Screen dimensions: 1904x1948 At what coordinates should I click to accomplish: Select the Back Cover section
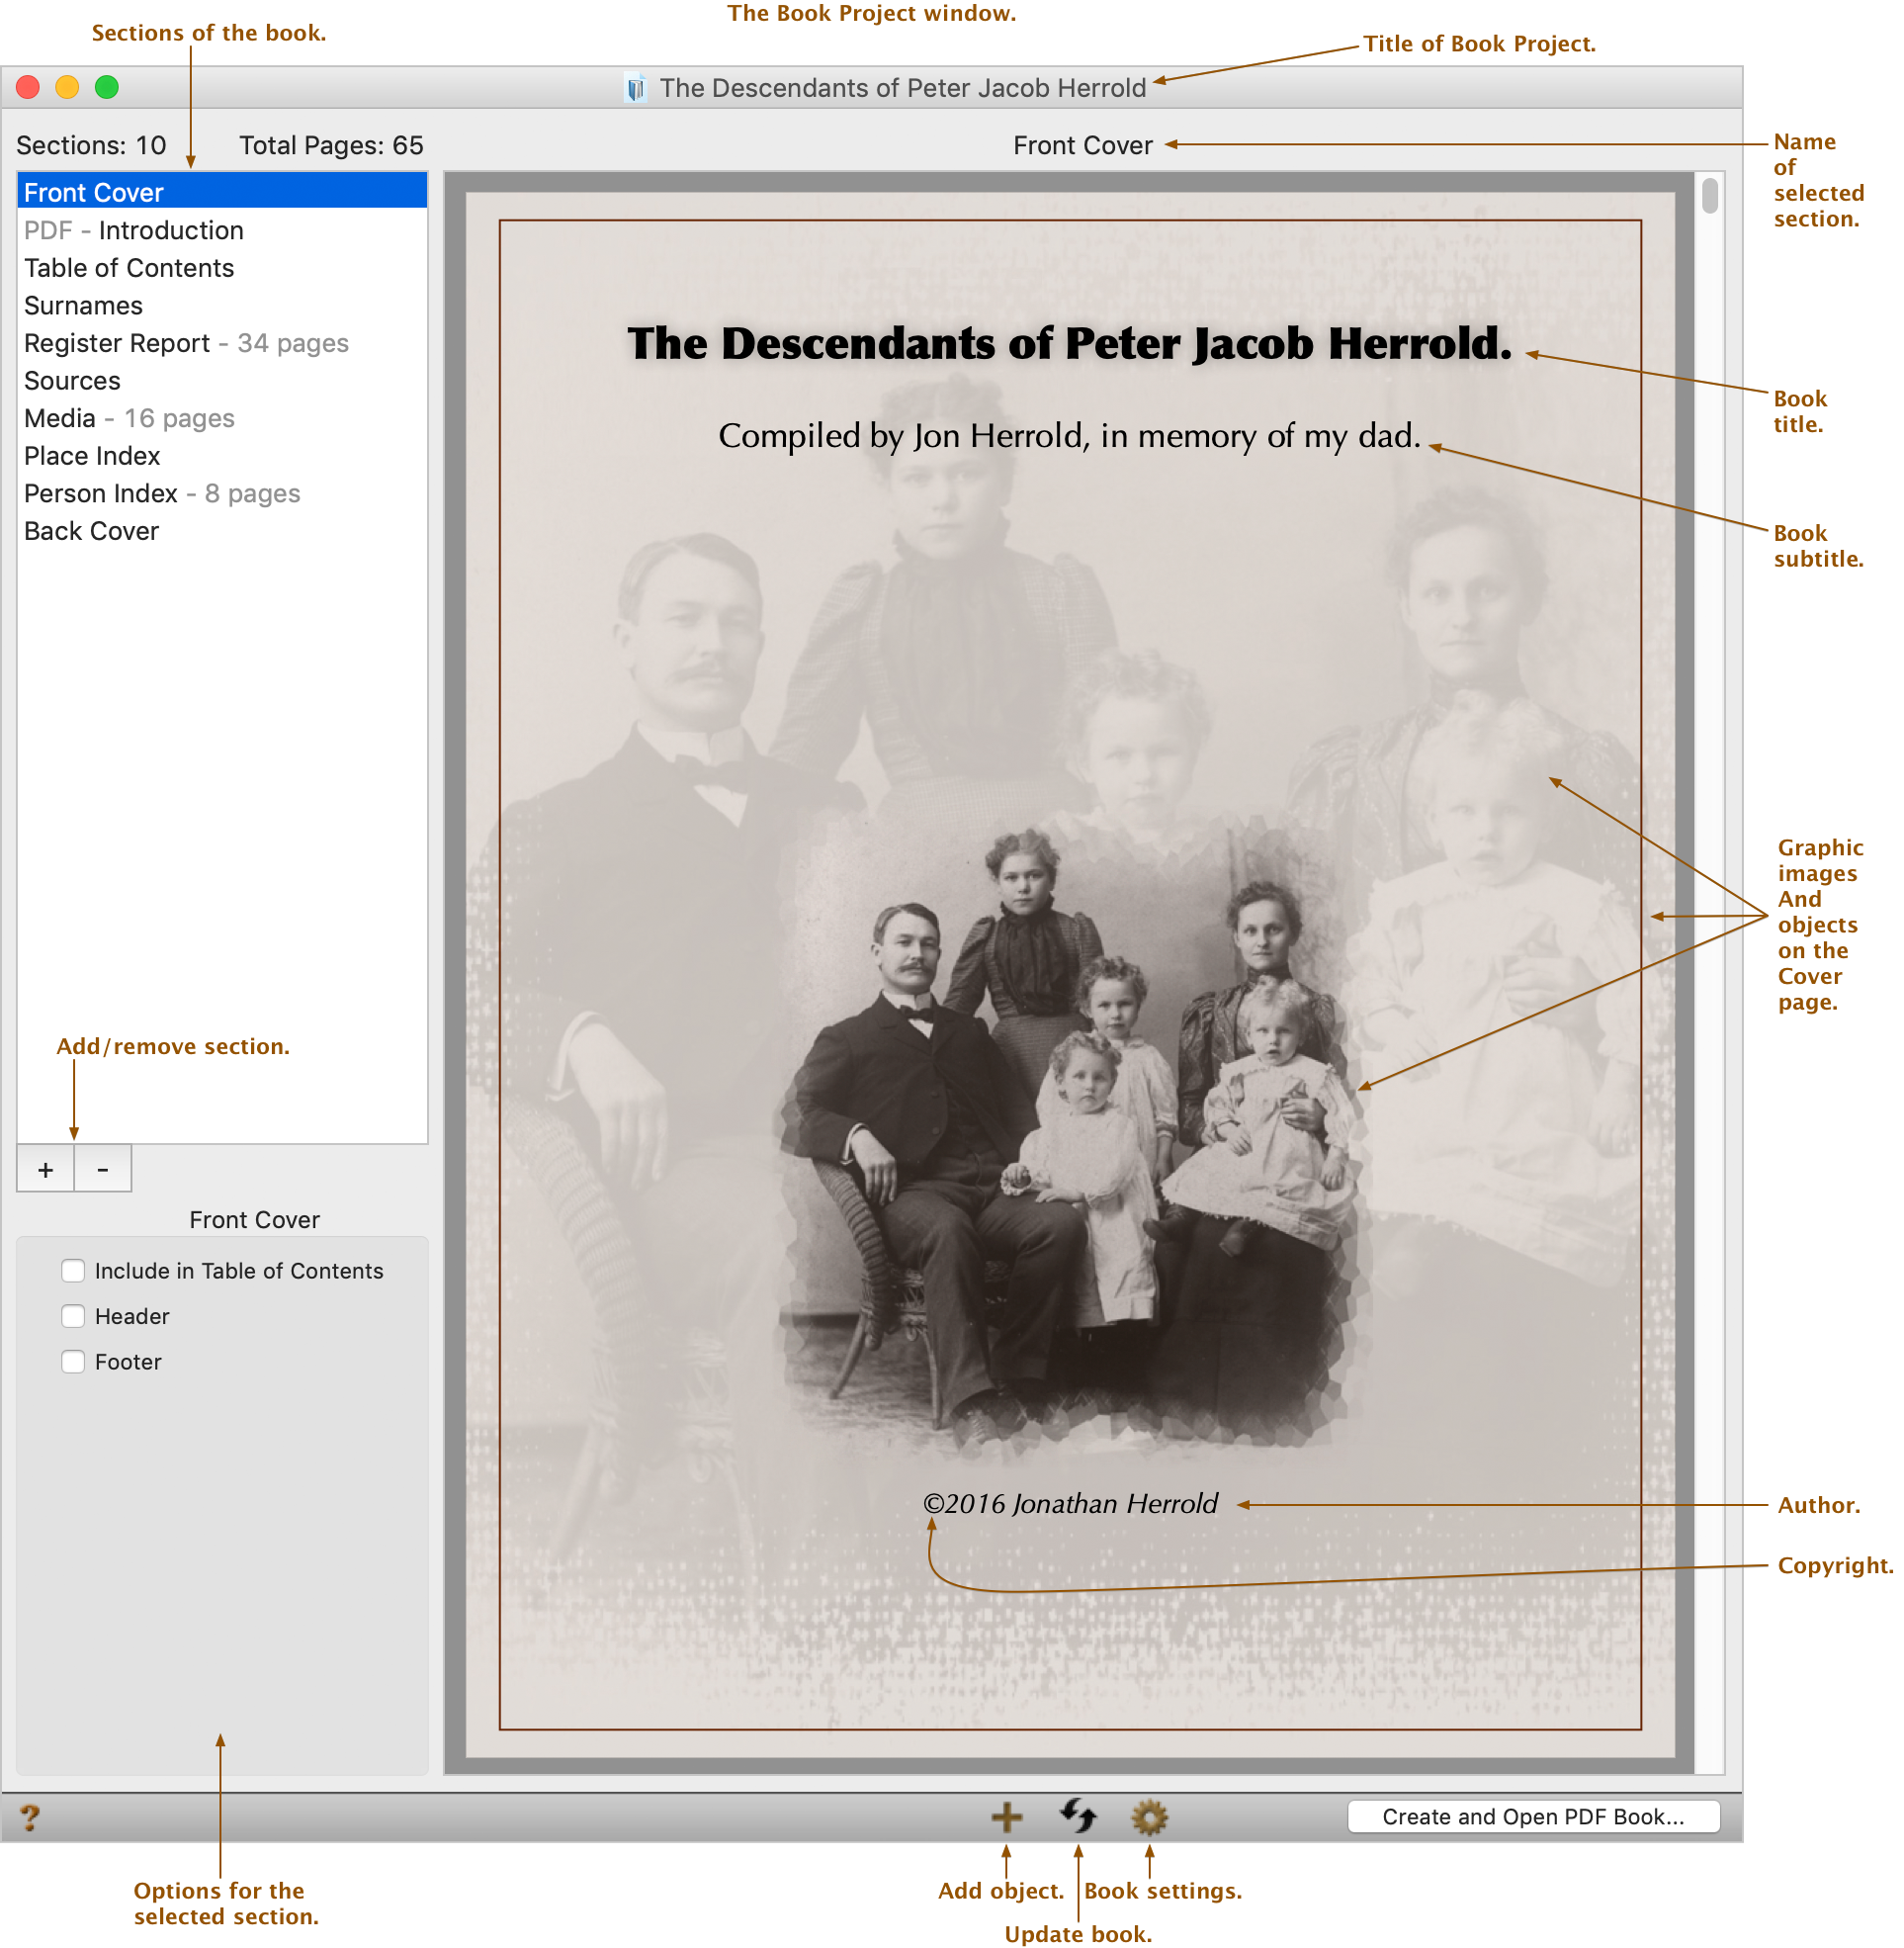click(x=222, y=531)
